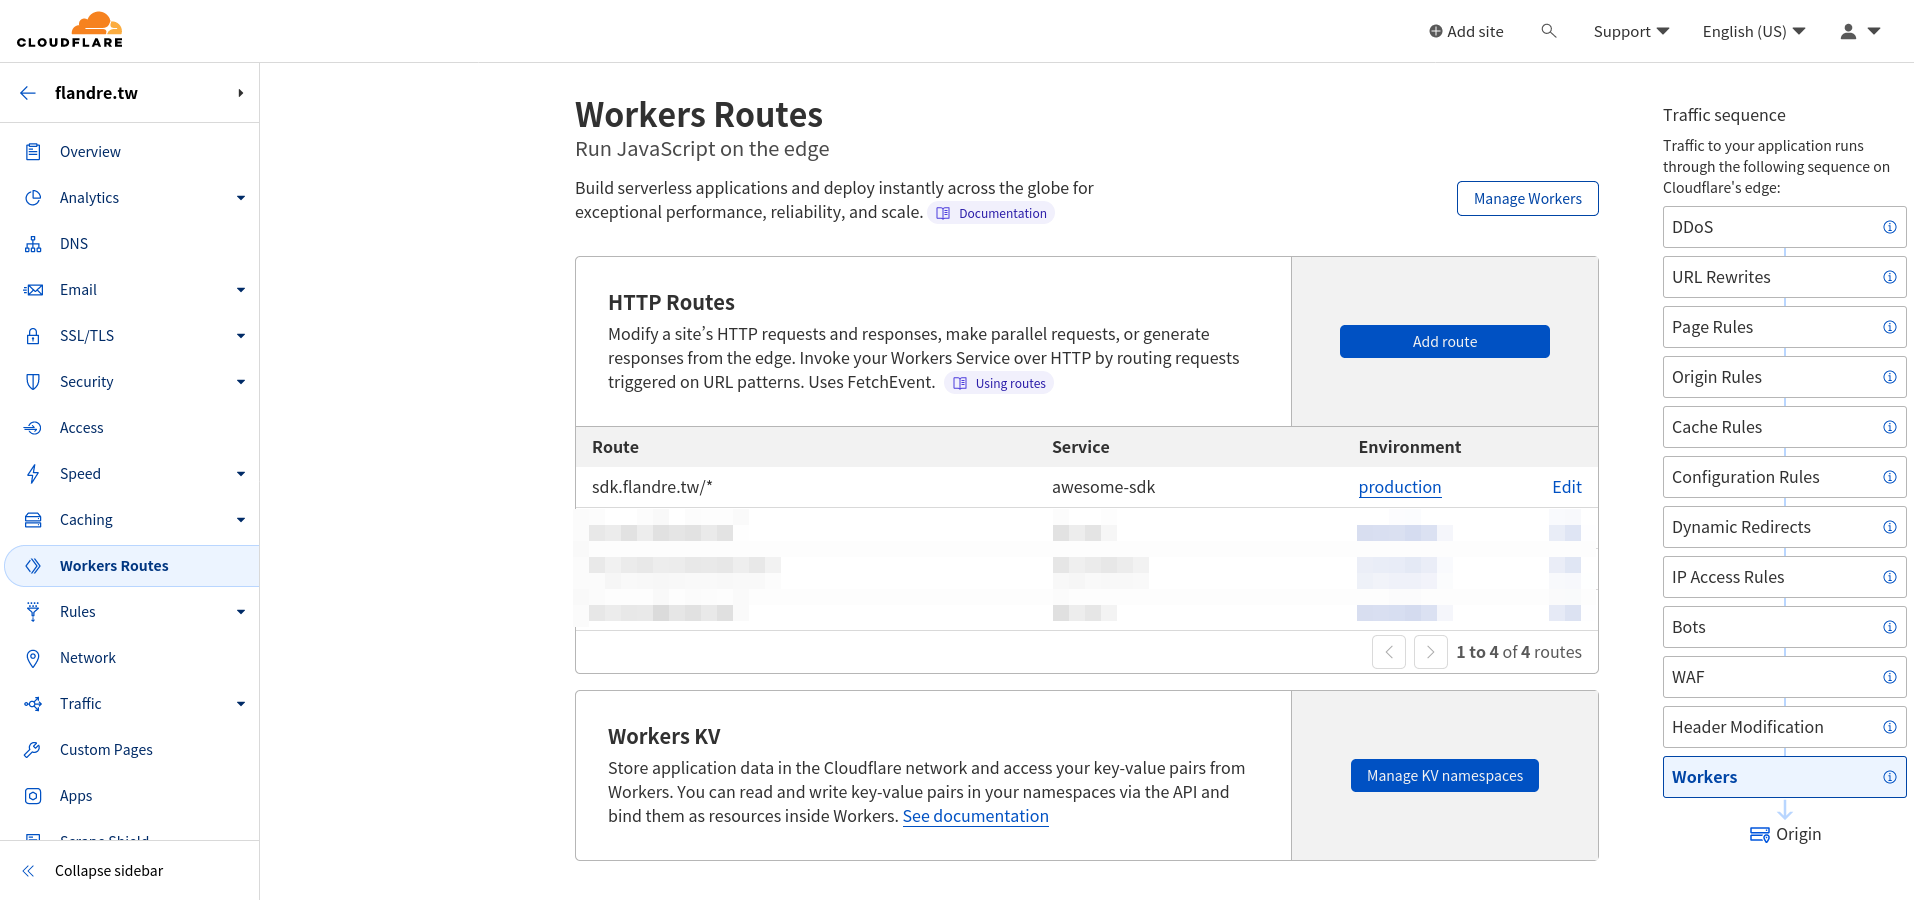Click the info icon beside WAF
Screen dimensions: 1914x900
click(x=1889, y=677)
